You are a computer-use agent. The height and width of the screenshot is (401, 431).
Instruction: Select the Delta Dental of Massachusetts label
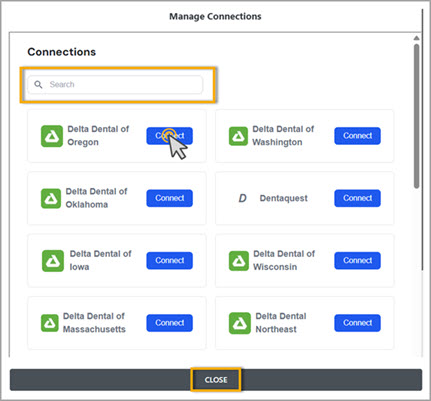[x=94, y=323]
